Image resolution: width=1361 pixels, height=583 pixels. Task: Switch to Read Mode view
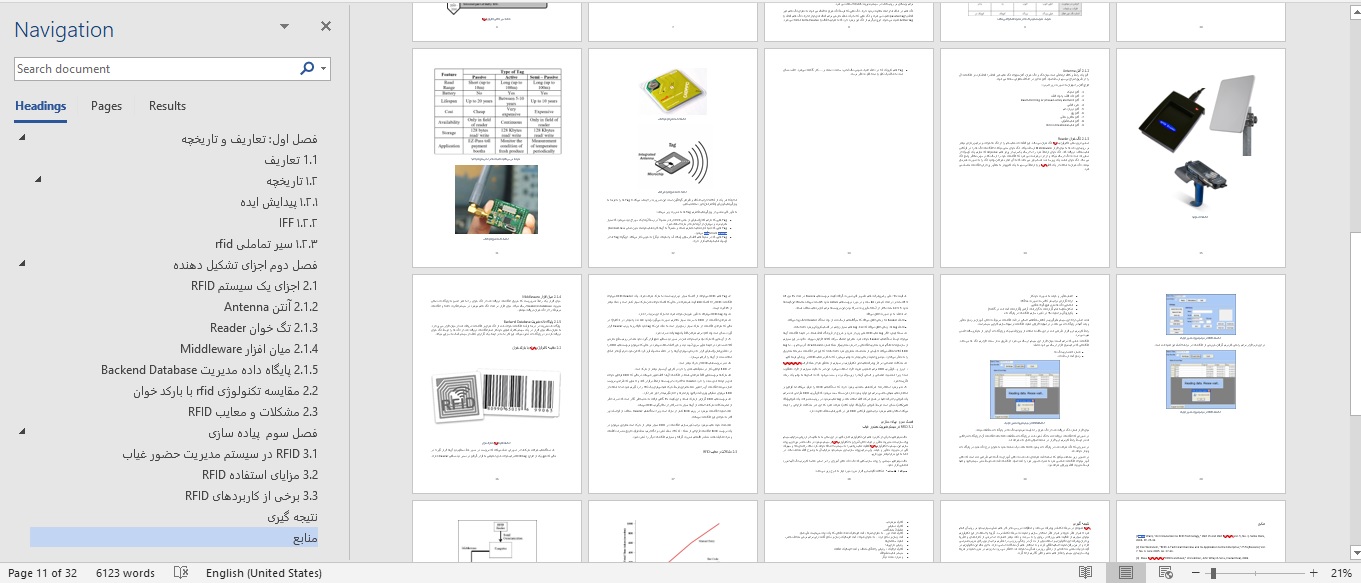[1085, 573]
